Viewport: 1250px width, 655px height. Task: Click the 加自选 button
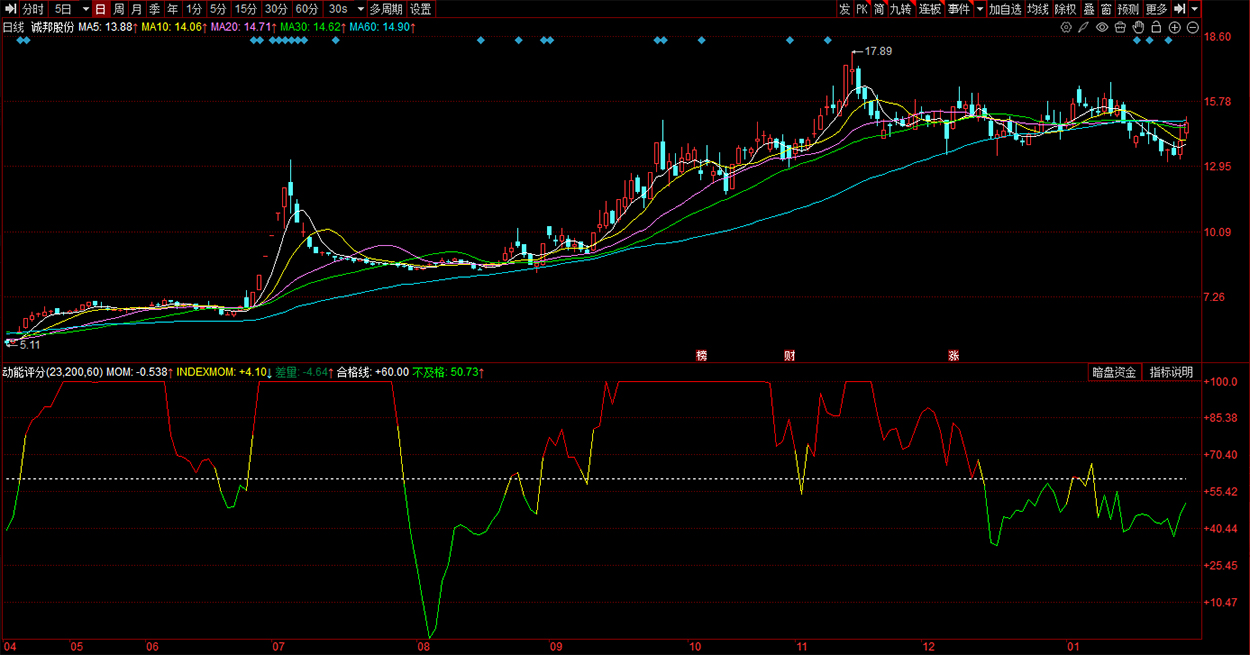click(1005, 9)
